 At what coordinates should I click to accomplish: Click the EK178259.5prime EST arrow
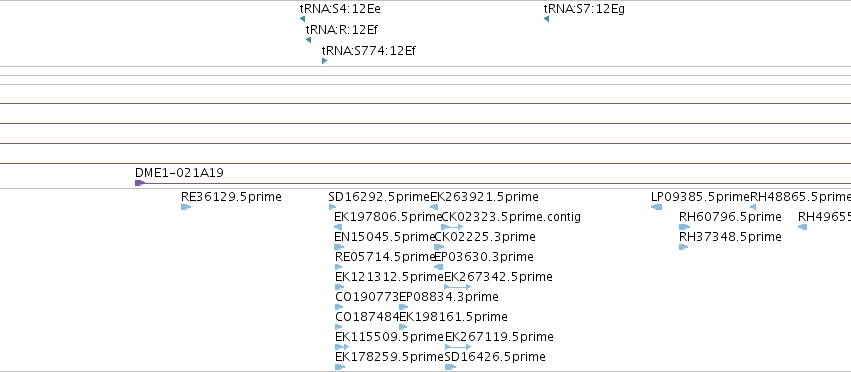(340, 367)
